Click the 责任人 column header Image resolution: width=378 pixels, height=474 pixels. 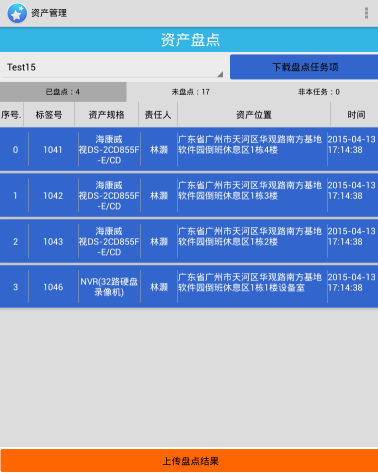pyautogui.click(x=158, y=115)
